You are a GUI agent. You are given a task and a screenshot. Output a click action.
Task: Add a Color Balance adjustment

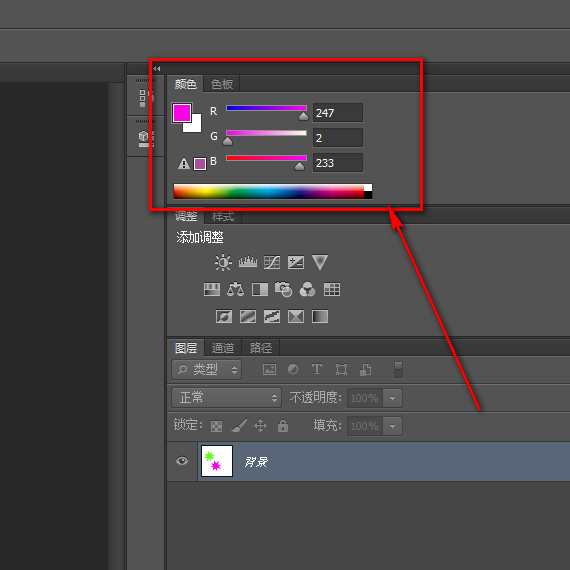click(235, 289)
